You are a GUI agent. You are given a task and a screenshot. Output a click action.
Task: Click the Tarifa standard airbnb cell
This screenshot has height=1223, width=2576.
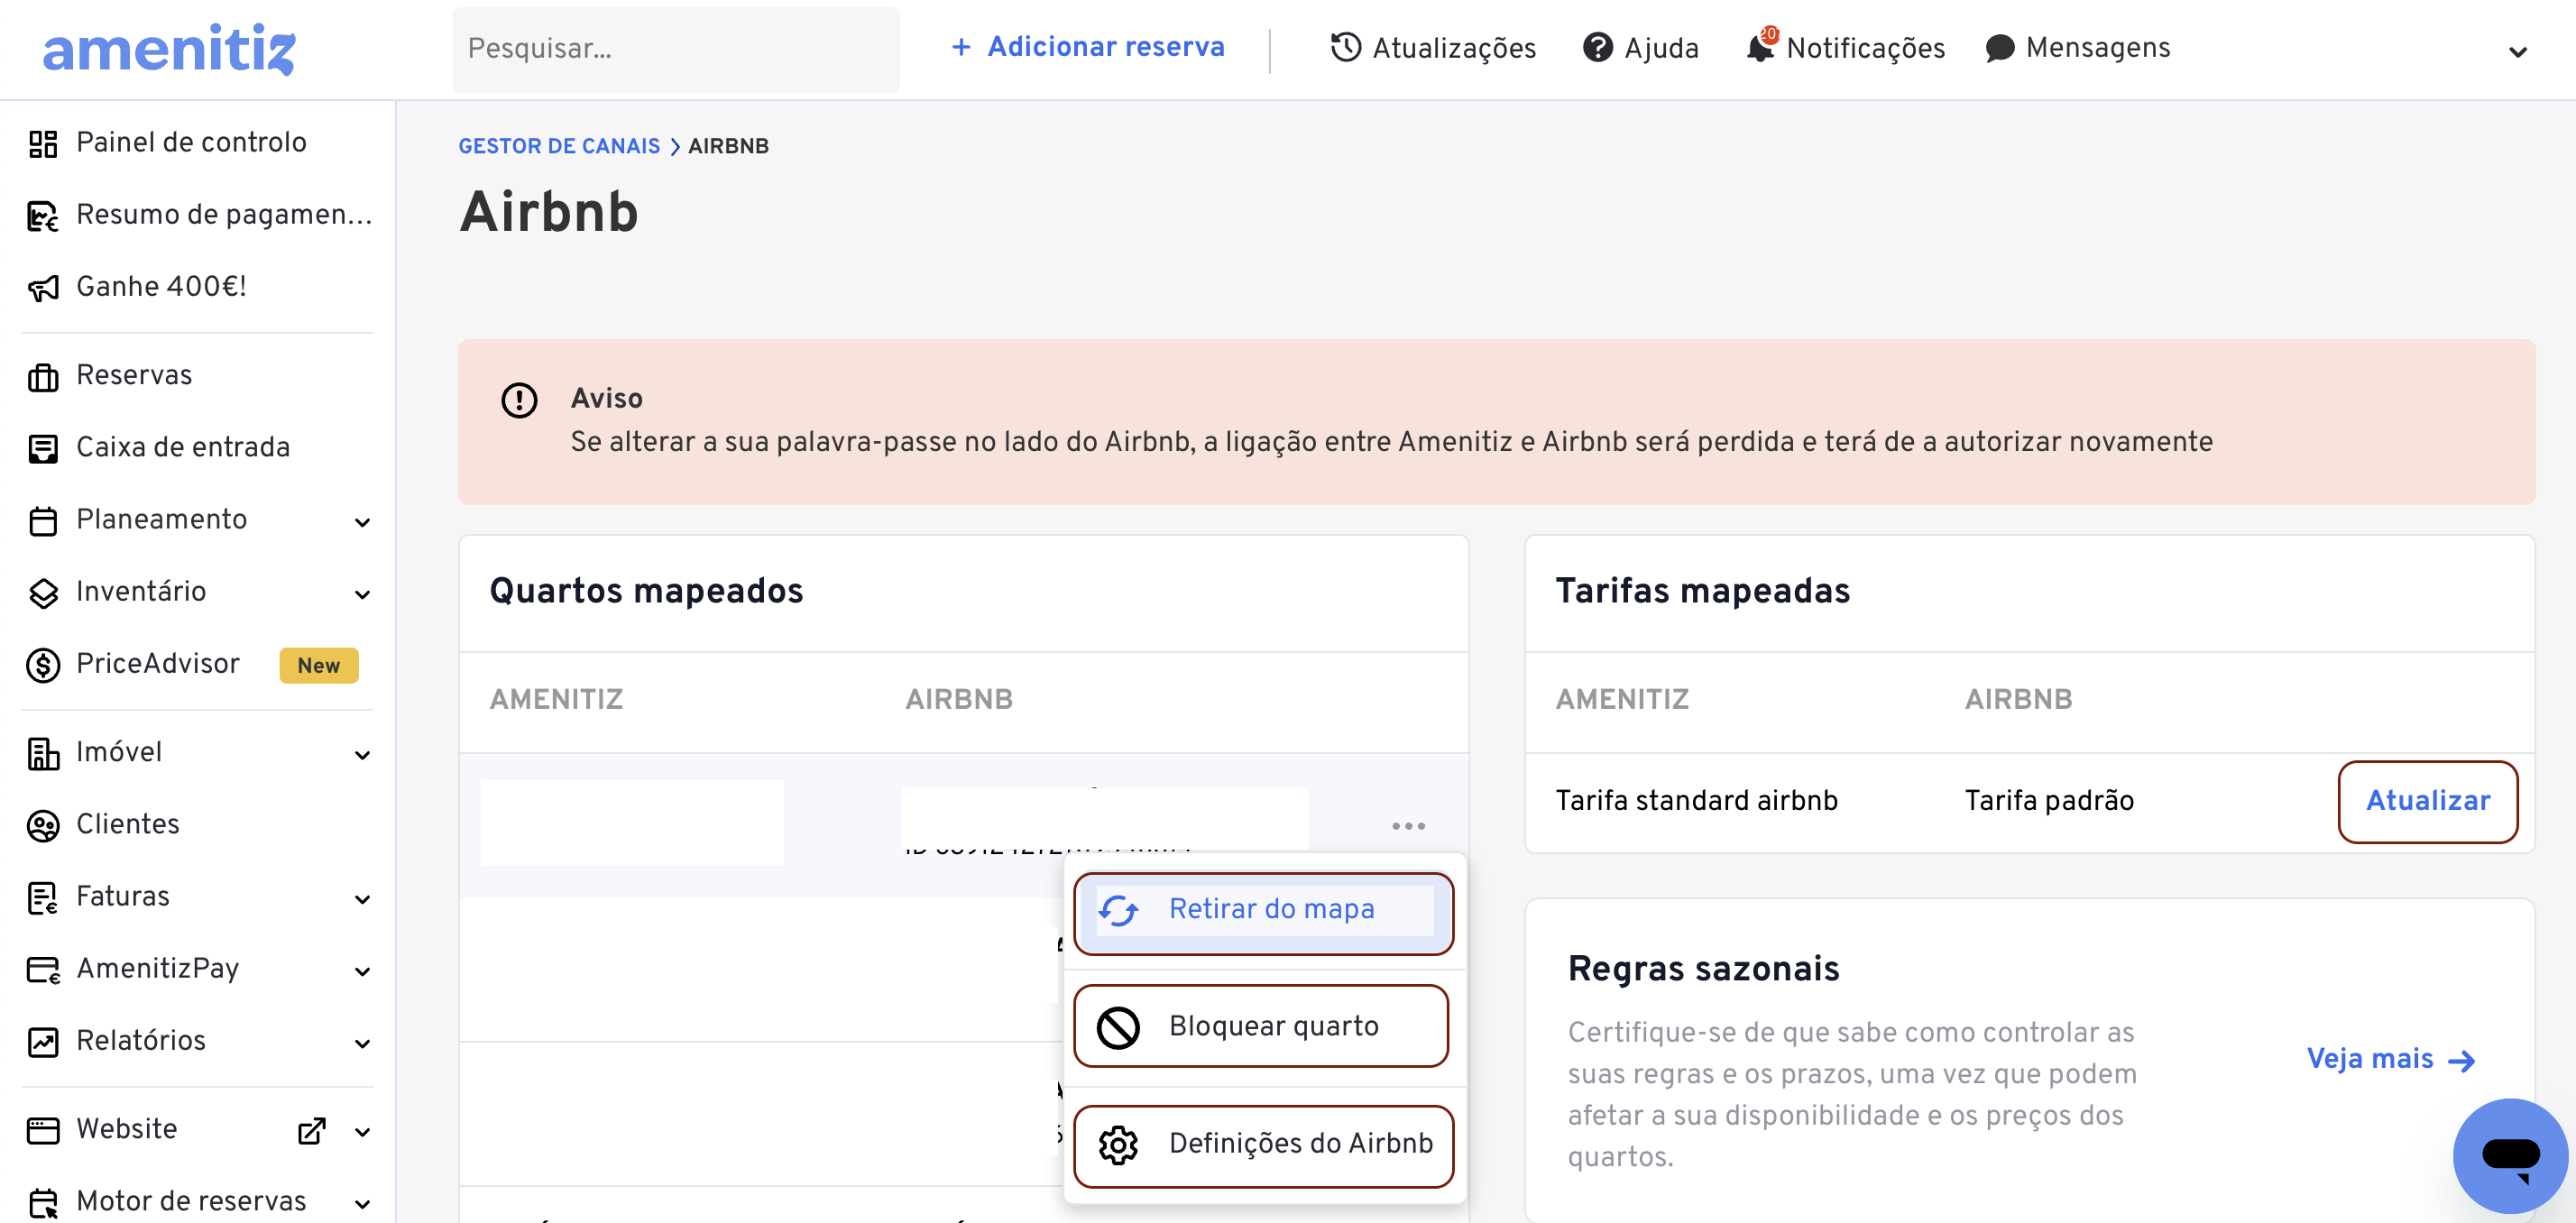pos(1697,802)
